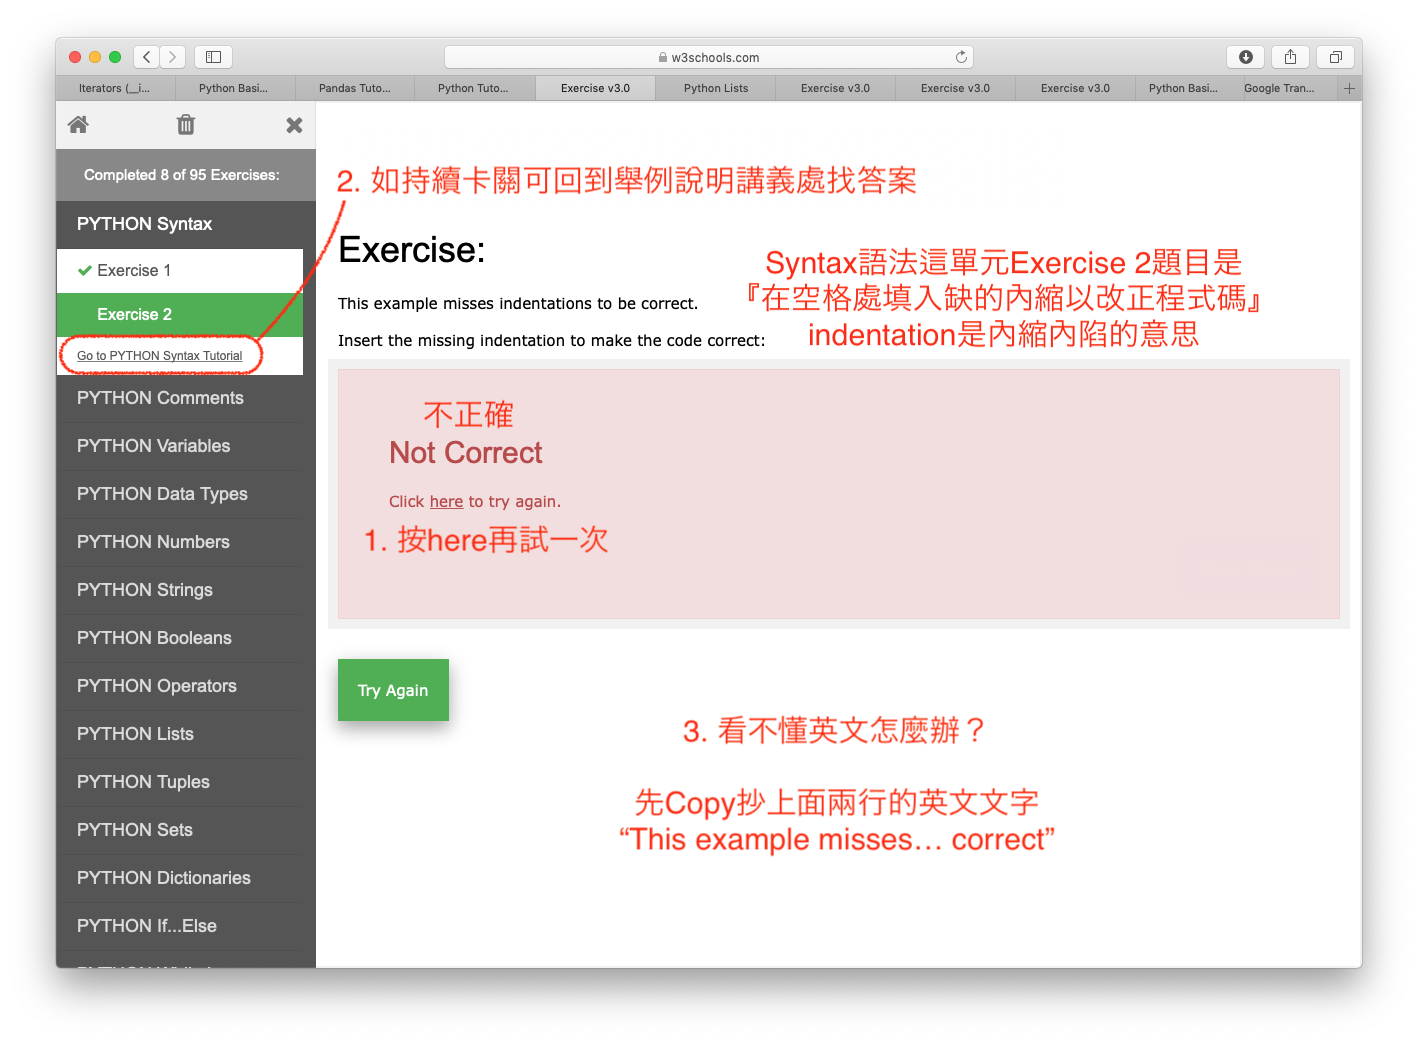Expand the PYTHON Comments section
This screenshot has width=1418, height=1042.
point(160,398)
